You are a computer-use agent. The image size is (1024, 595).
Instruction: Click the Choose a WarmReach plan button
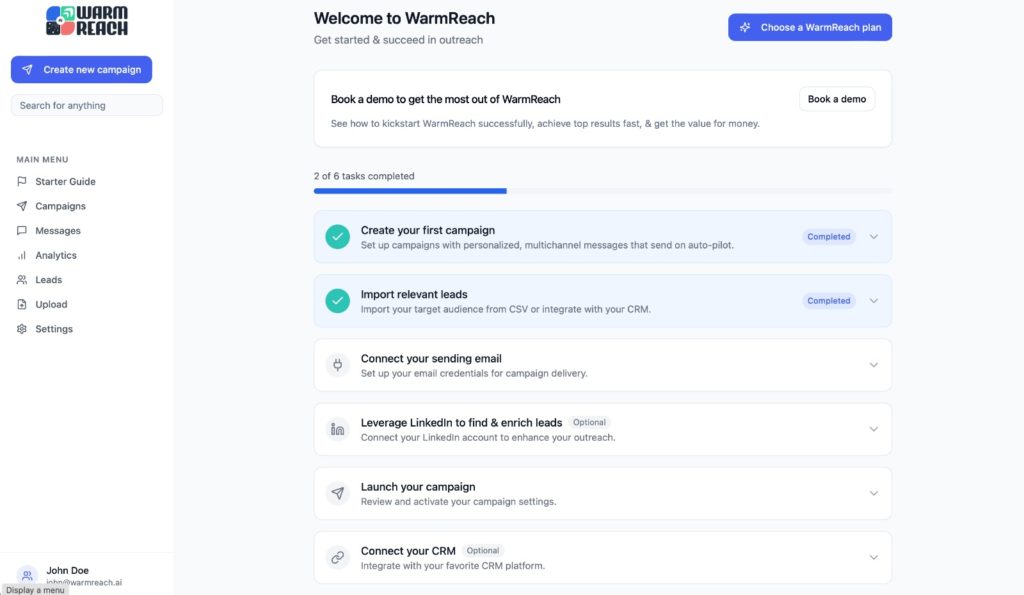click(810, 27)
